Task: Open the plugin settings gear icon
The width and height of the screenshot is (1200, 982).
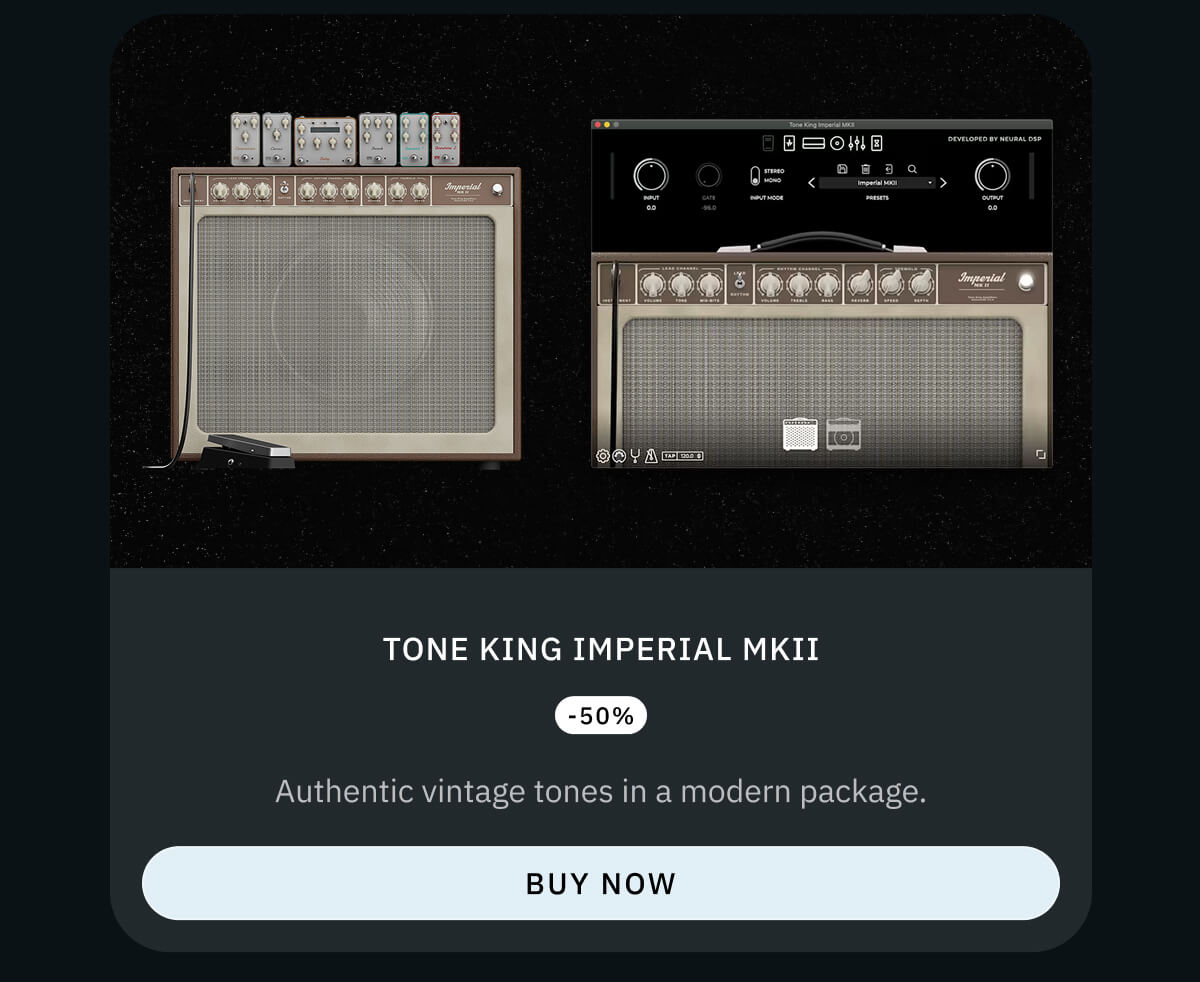Action: pos(602,456)
